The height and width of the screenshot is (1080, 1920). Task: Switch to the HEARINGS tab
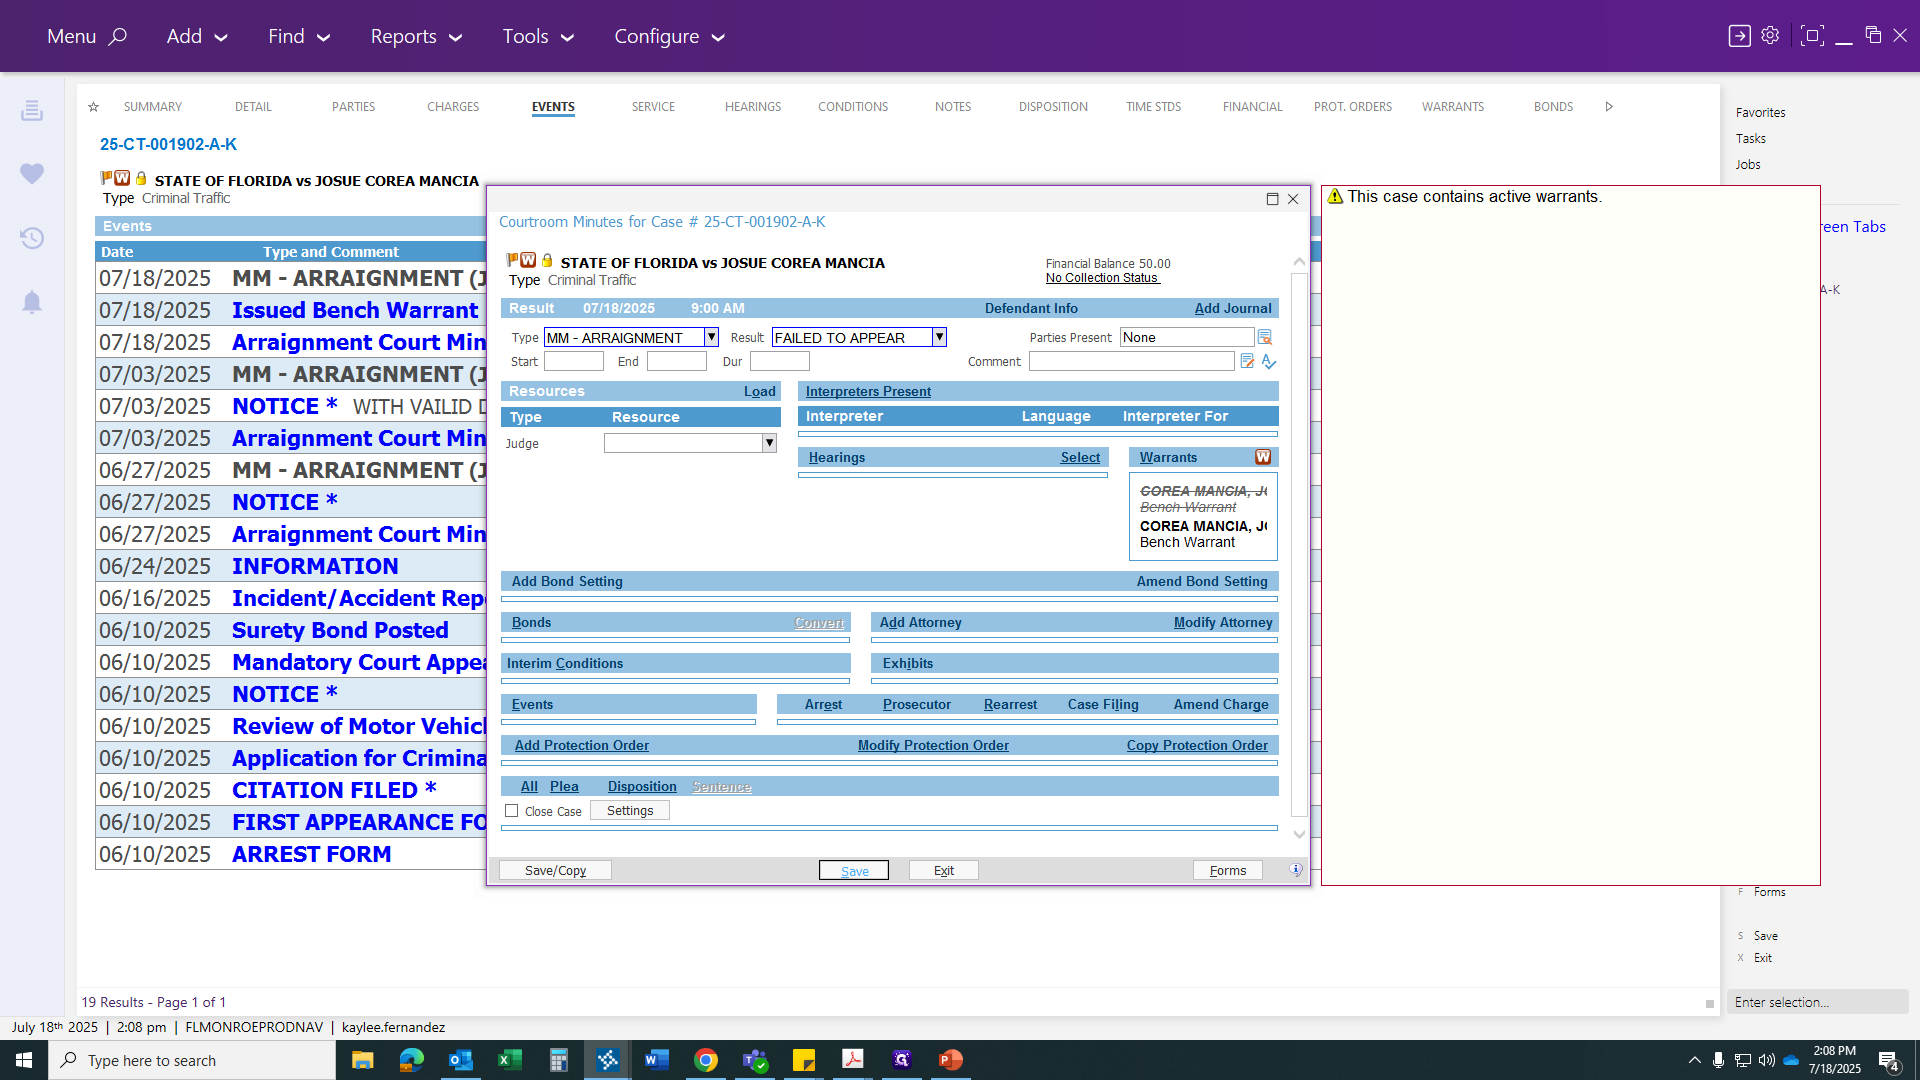(753, 107)
